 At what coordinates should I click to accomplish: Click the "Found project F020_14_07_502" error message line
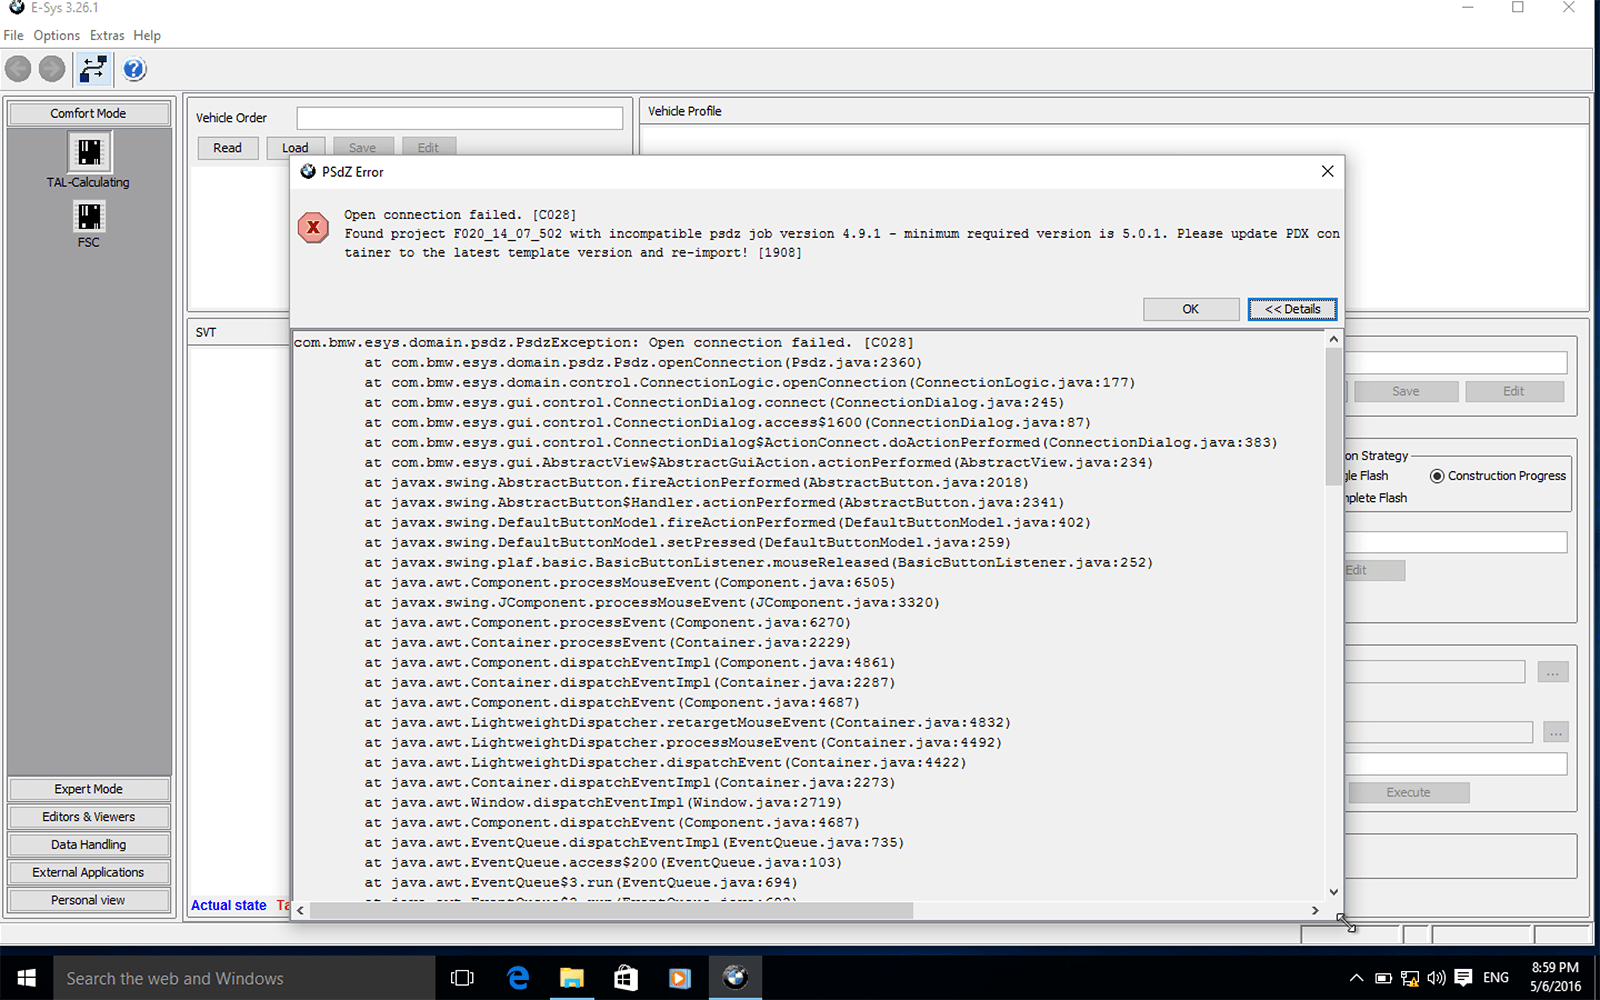pyautogui.click(x=842, y=234)
